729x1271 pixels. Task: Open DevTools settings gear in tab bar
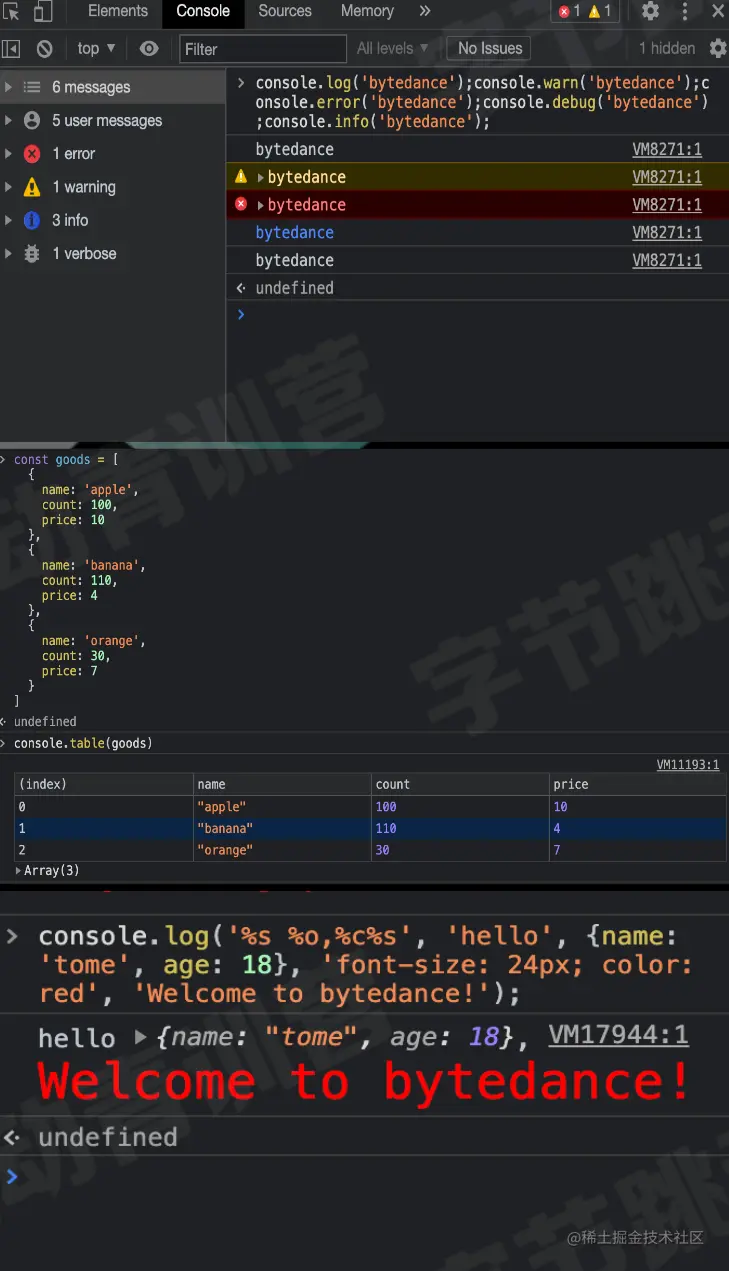tap(650, 12)
